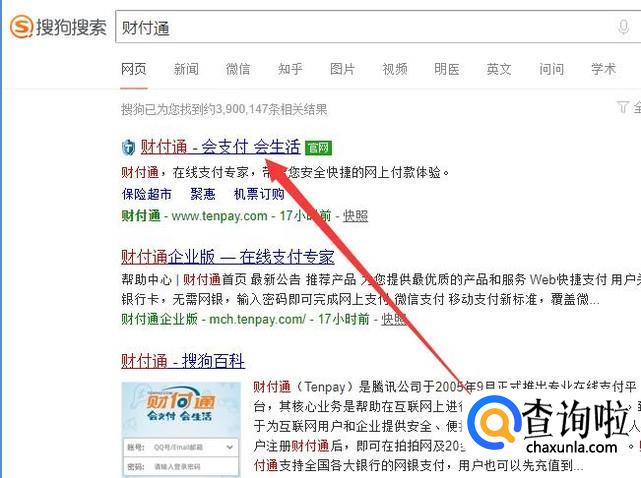Open the 财付通 - 会支付 会生活 result

point(221,147)
